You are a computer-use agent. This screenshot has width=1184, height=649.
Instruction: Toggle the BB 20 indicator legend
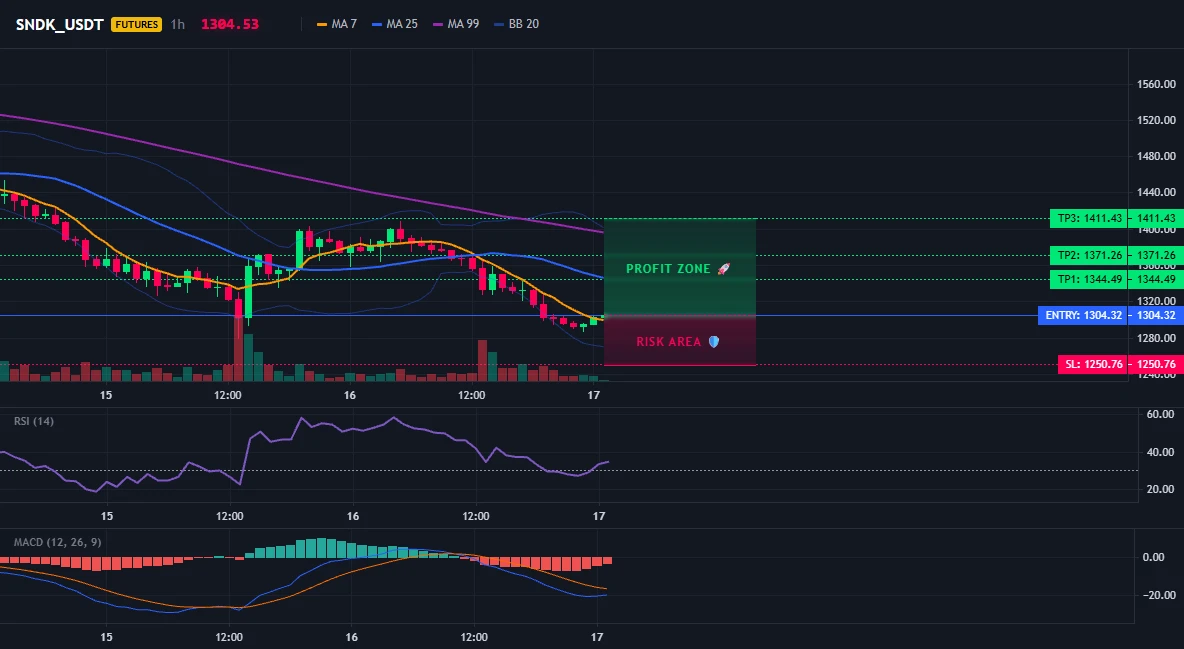pyautogui.click(x=516, y=24)
